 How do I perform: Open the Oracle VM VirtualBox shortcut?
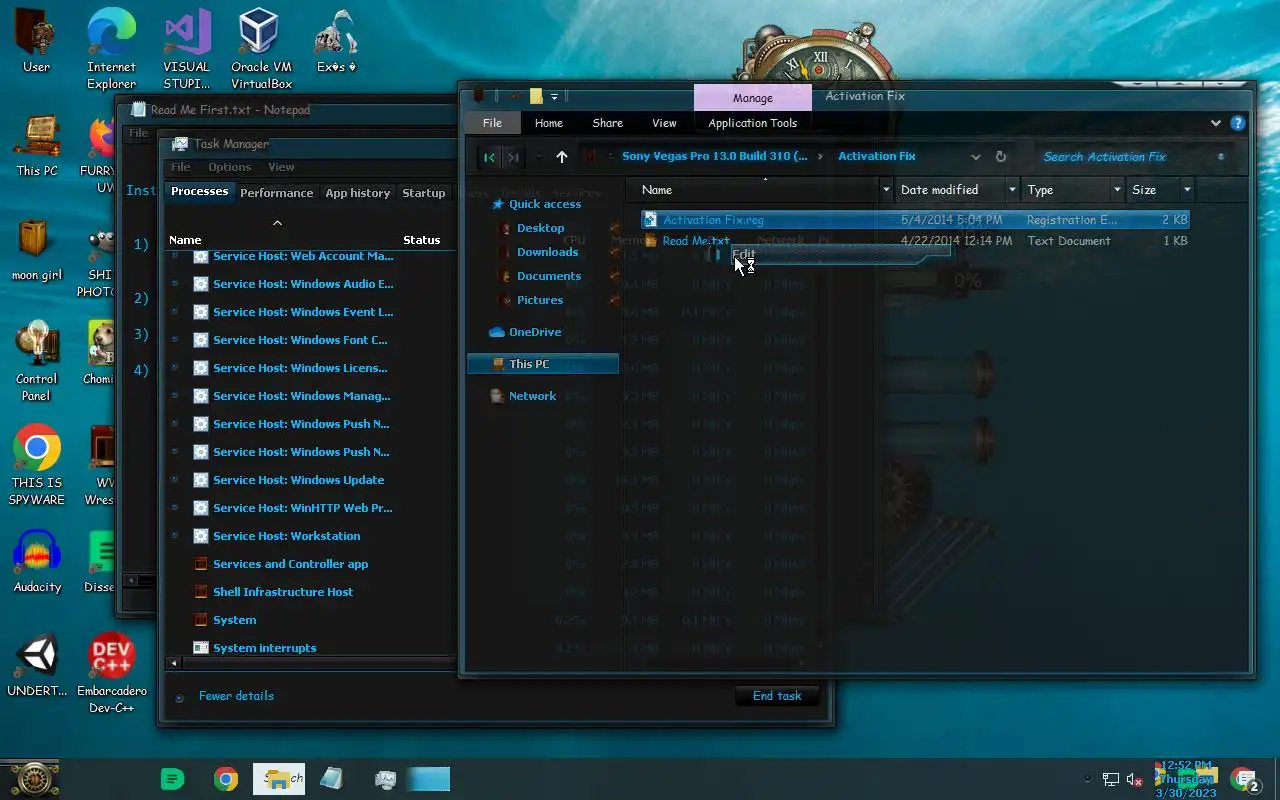[x=261, y=49]
